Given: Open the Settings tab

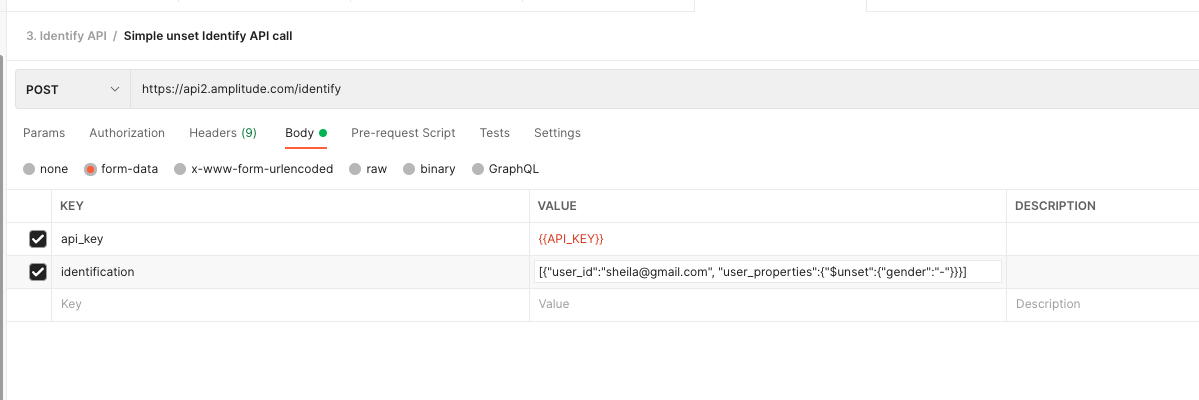Looking at the screenshot, I should coord(557,133).
